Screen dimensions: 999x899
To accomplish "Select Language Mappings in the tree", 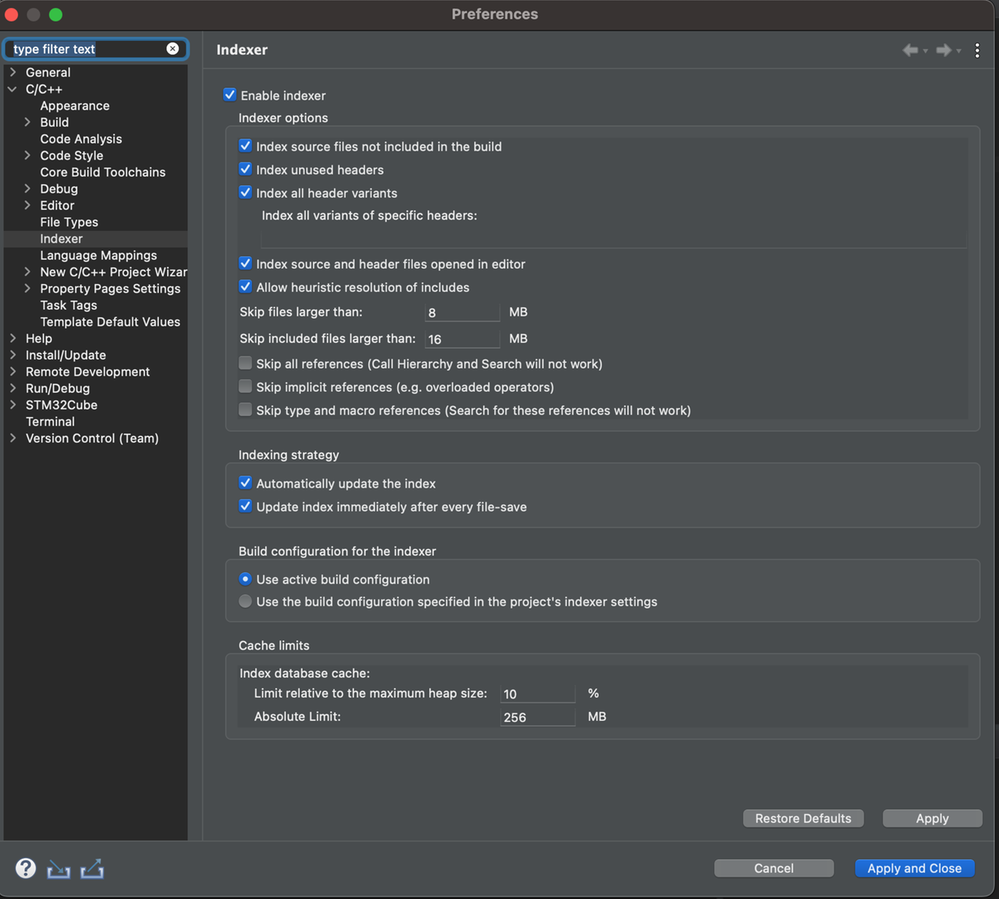I will 98,255.
